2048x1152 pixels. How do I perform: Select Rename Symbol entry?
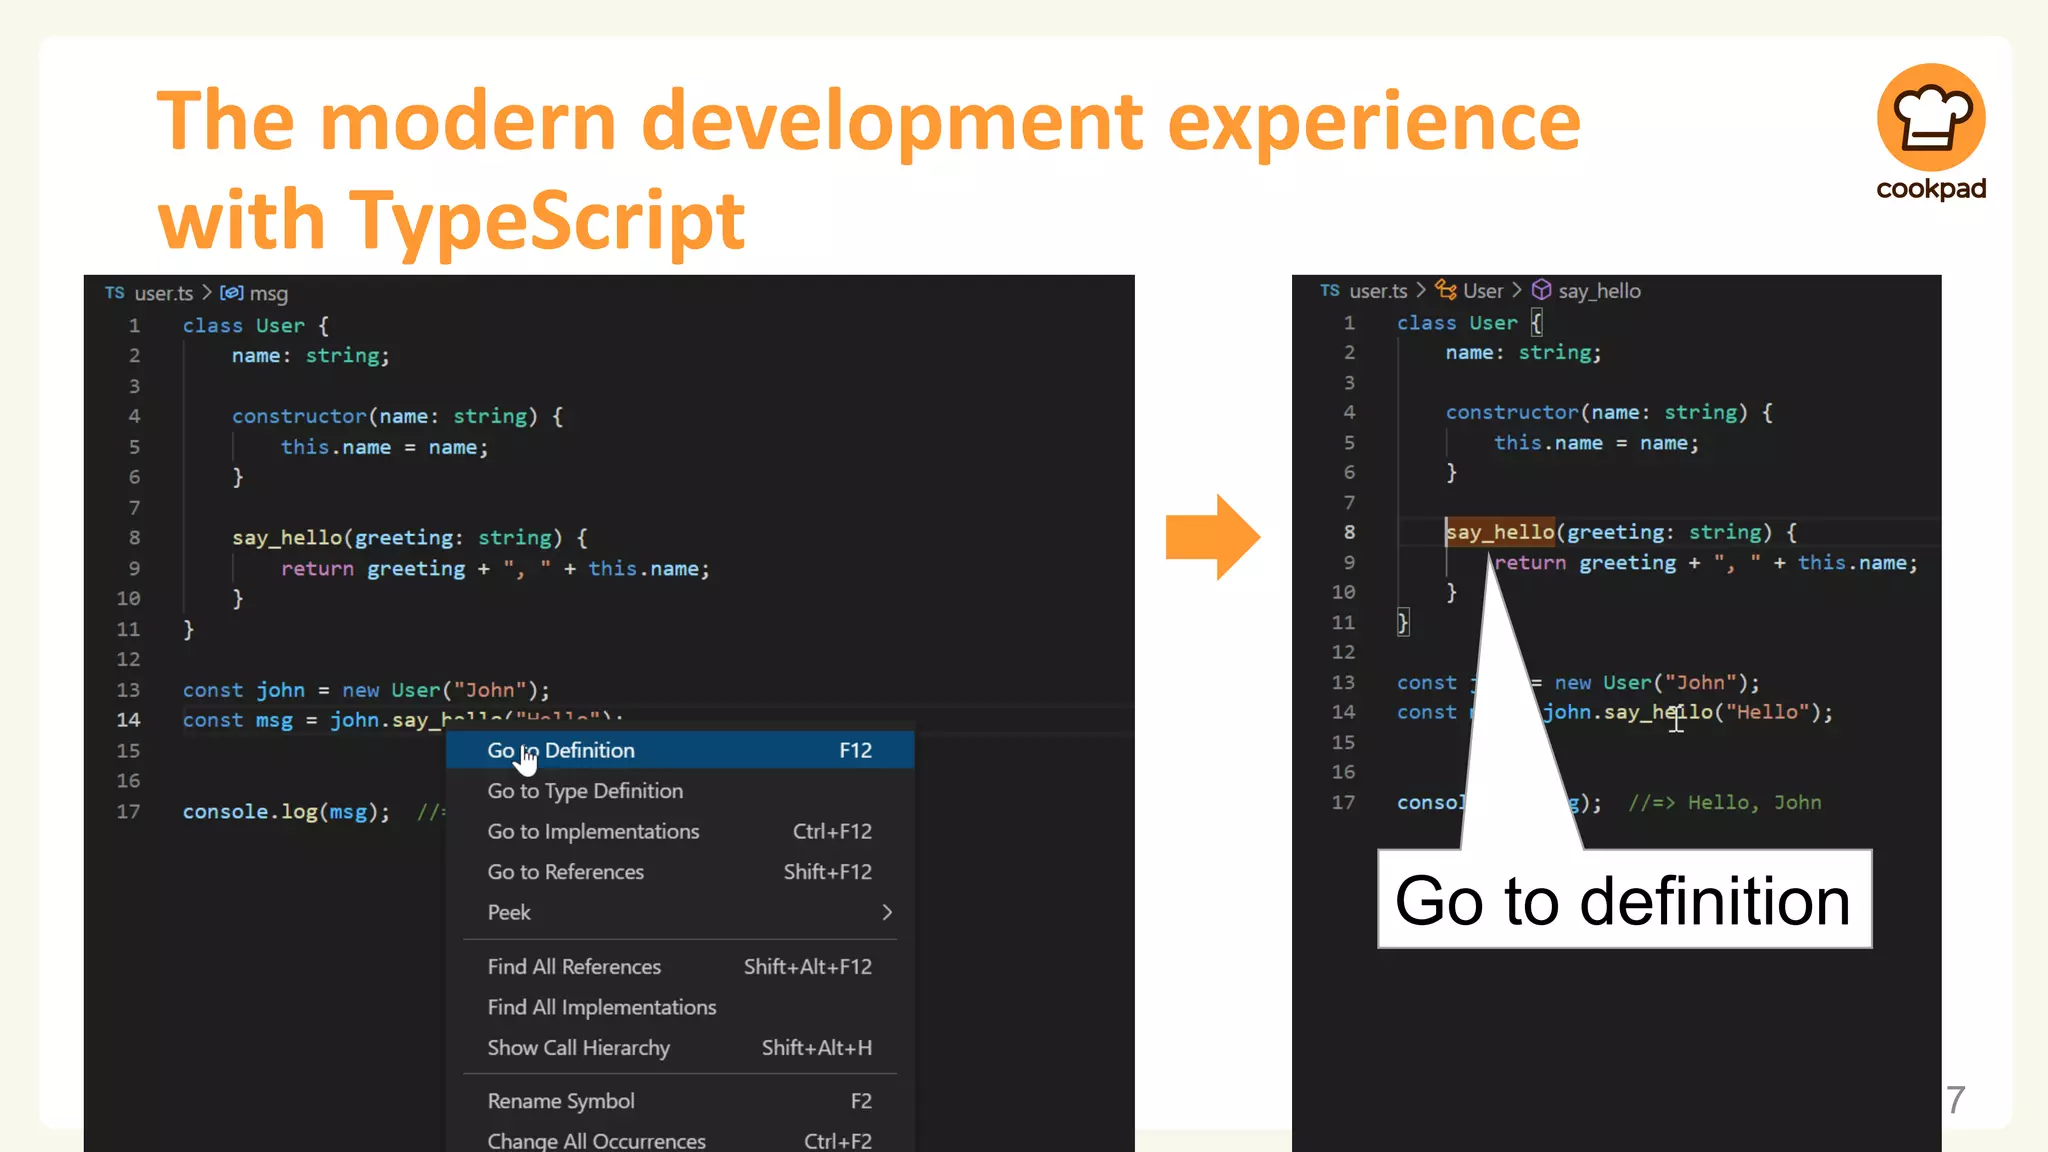680,1101
